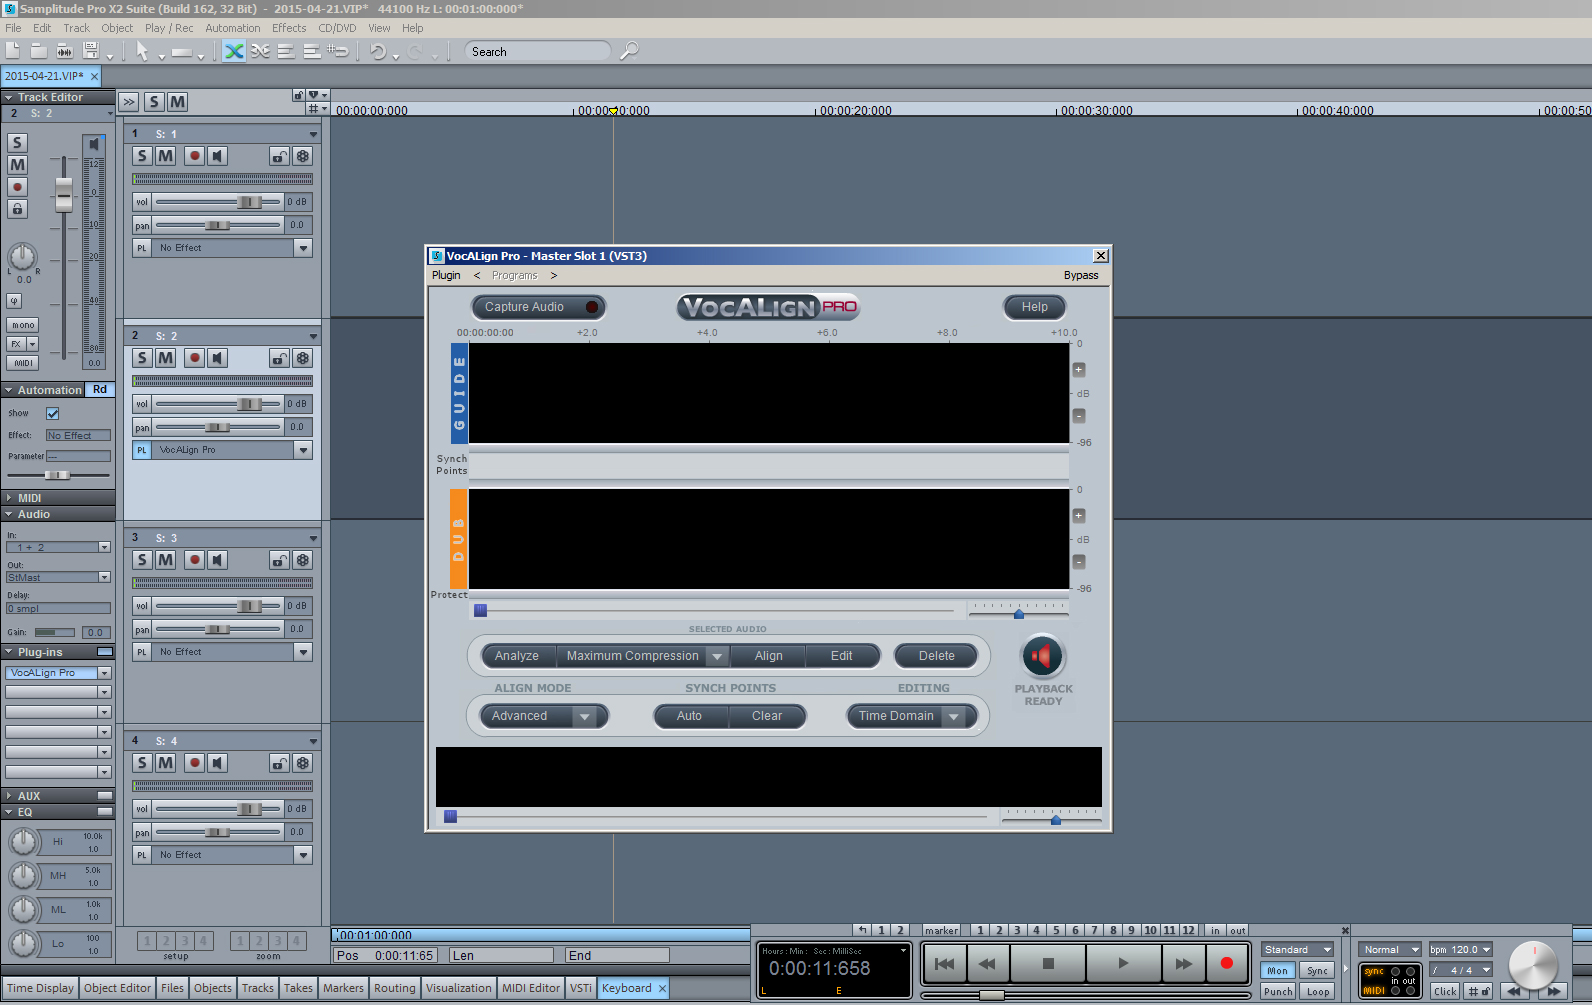Click the New project toolbar icon
The width and height of the screenshot is (1592, 1005).
pyautogui.click(x=13, y=51)
